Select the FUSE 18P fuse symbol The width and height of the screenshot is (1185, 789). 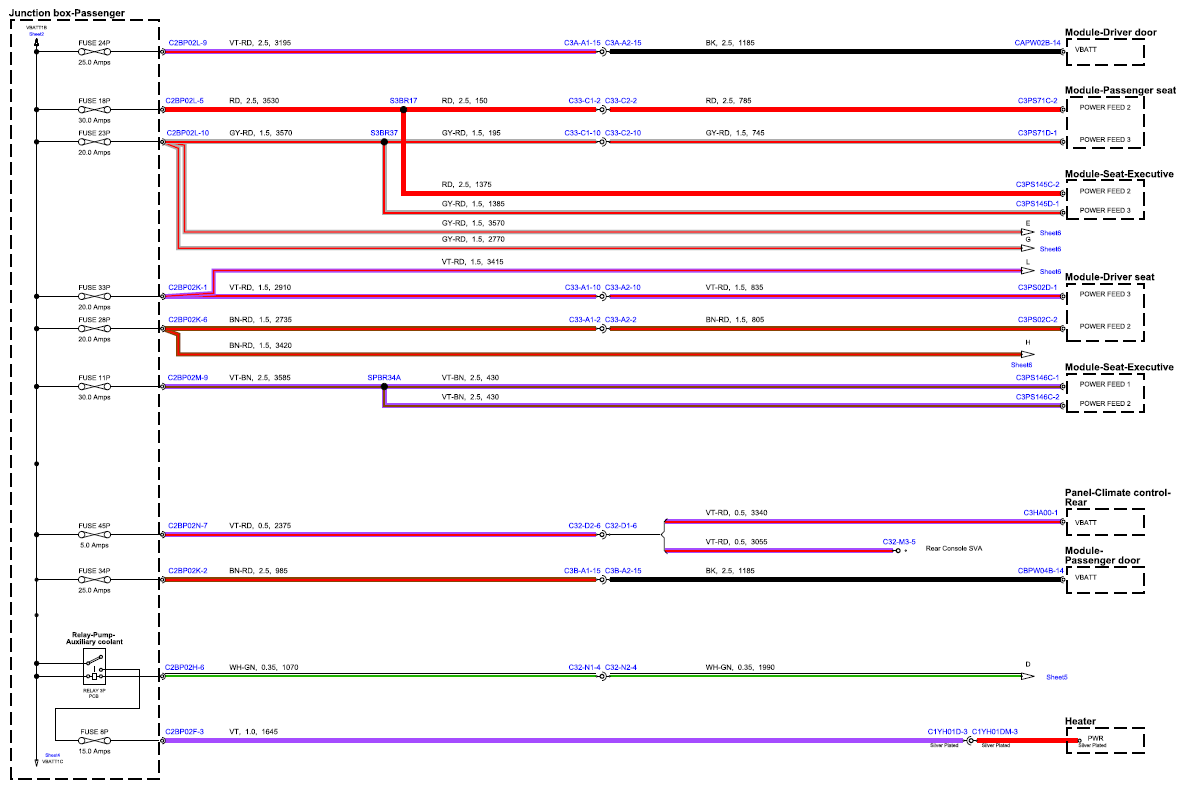(94, 110)
